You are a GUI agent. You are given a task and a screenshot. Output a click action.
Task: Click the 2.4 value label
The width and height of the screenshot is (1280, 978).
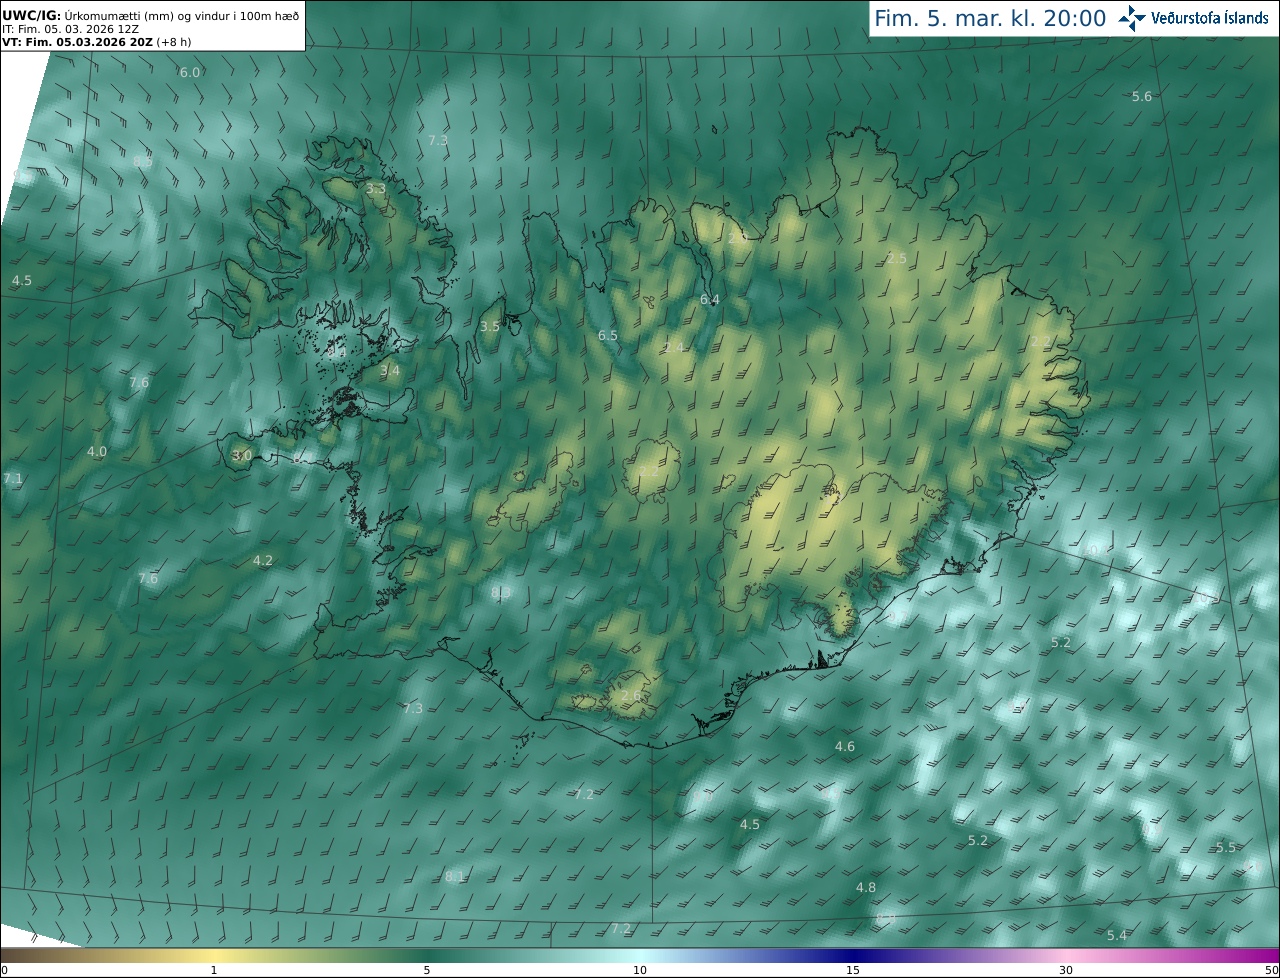click(x=675, y=348)
